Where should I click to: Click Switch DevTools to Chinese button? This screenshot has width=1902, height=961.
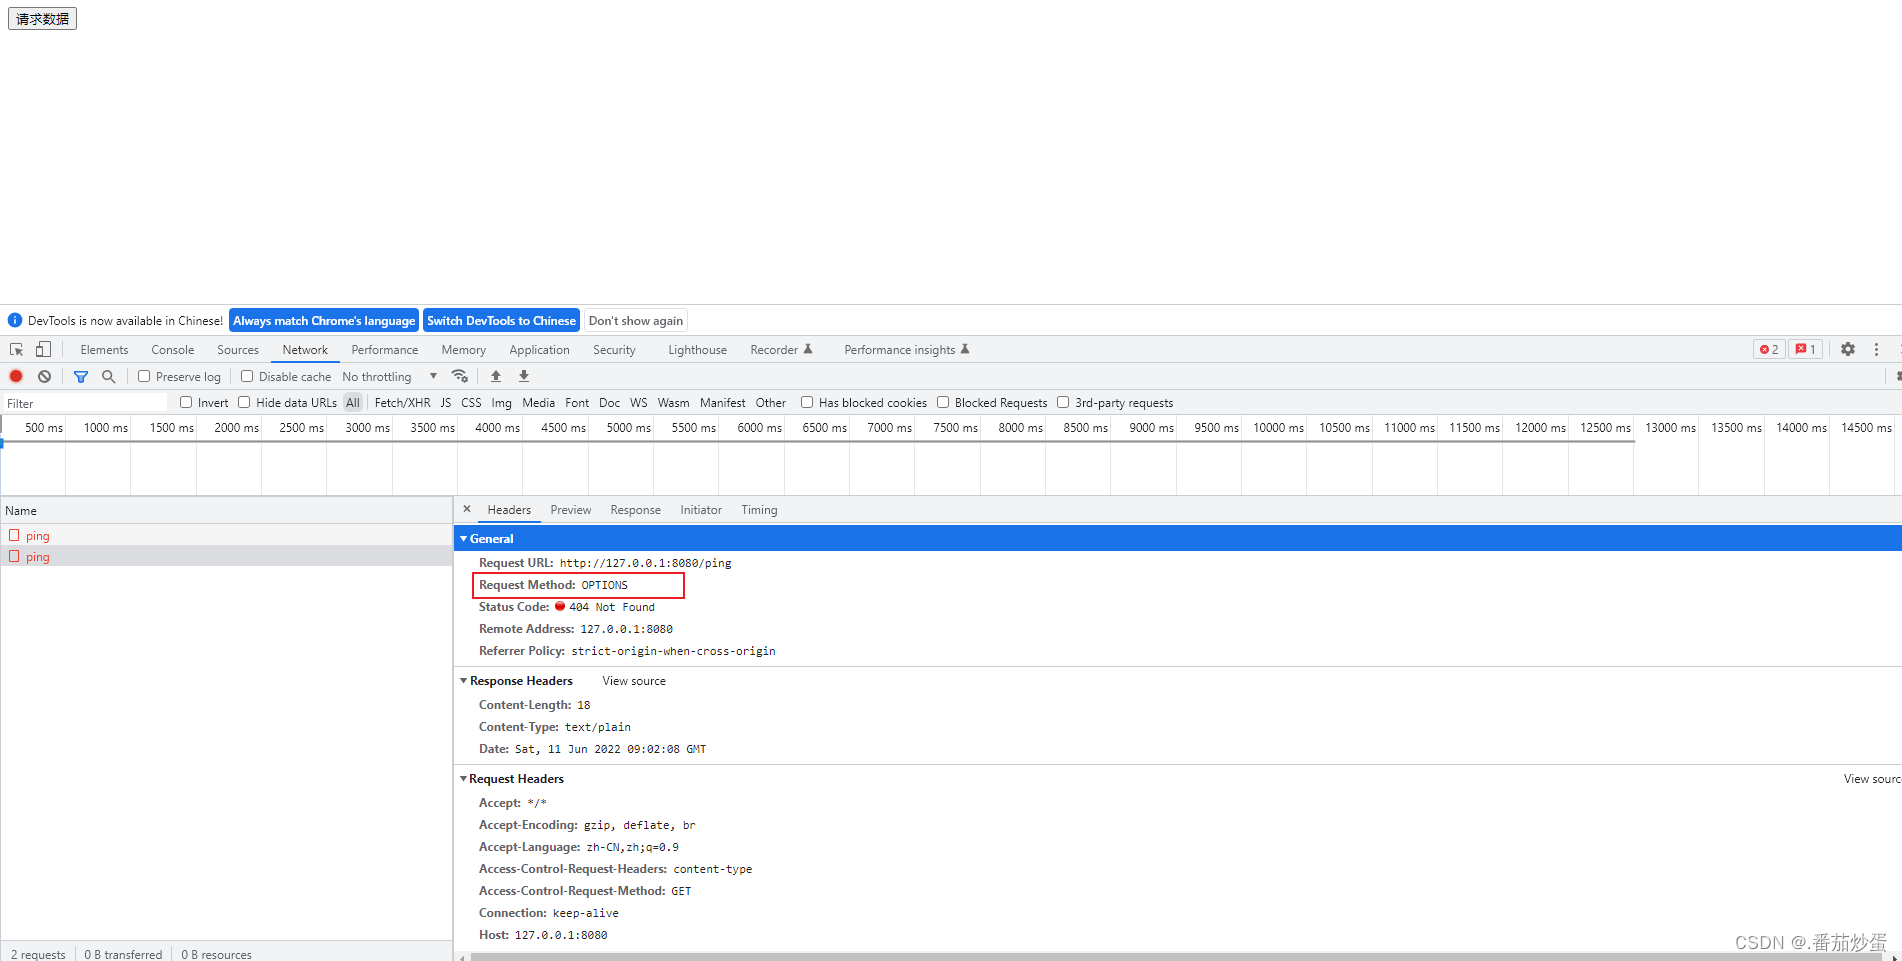(x=501, y=320)
